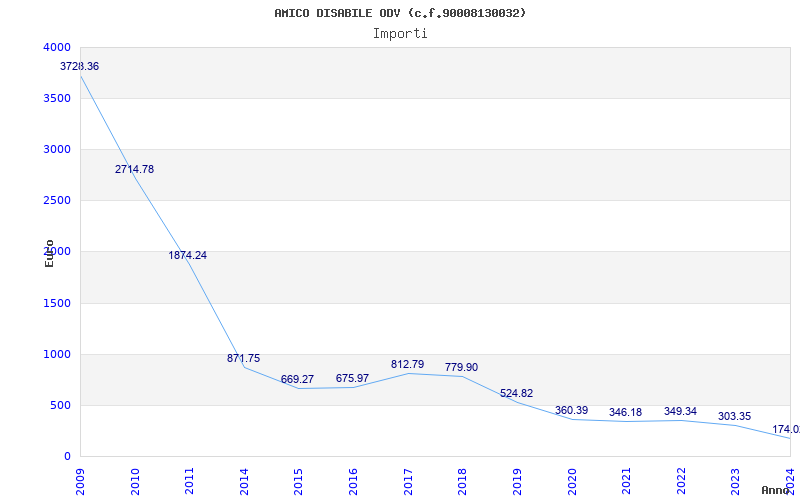800x500 pixels.
Task: Click the 2023 x-axis year label
Action: pos(735,478)
